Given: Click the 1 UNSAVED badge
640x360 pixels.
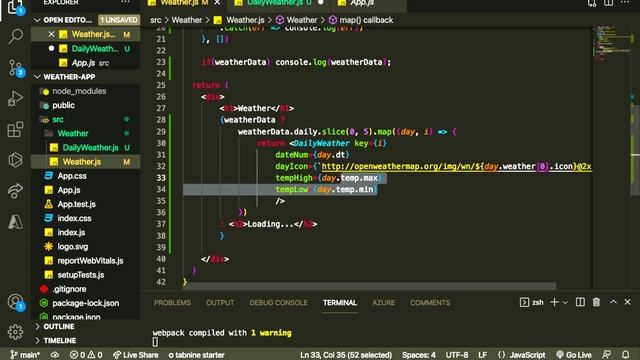Looking at the screenshot, I should (119, 20).
